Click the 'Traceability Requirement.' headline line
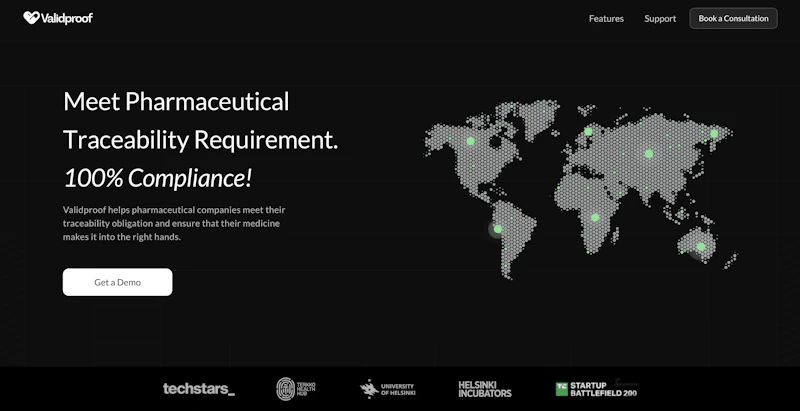Viewport: 800px width, 411px height. (201, 140)
